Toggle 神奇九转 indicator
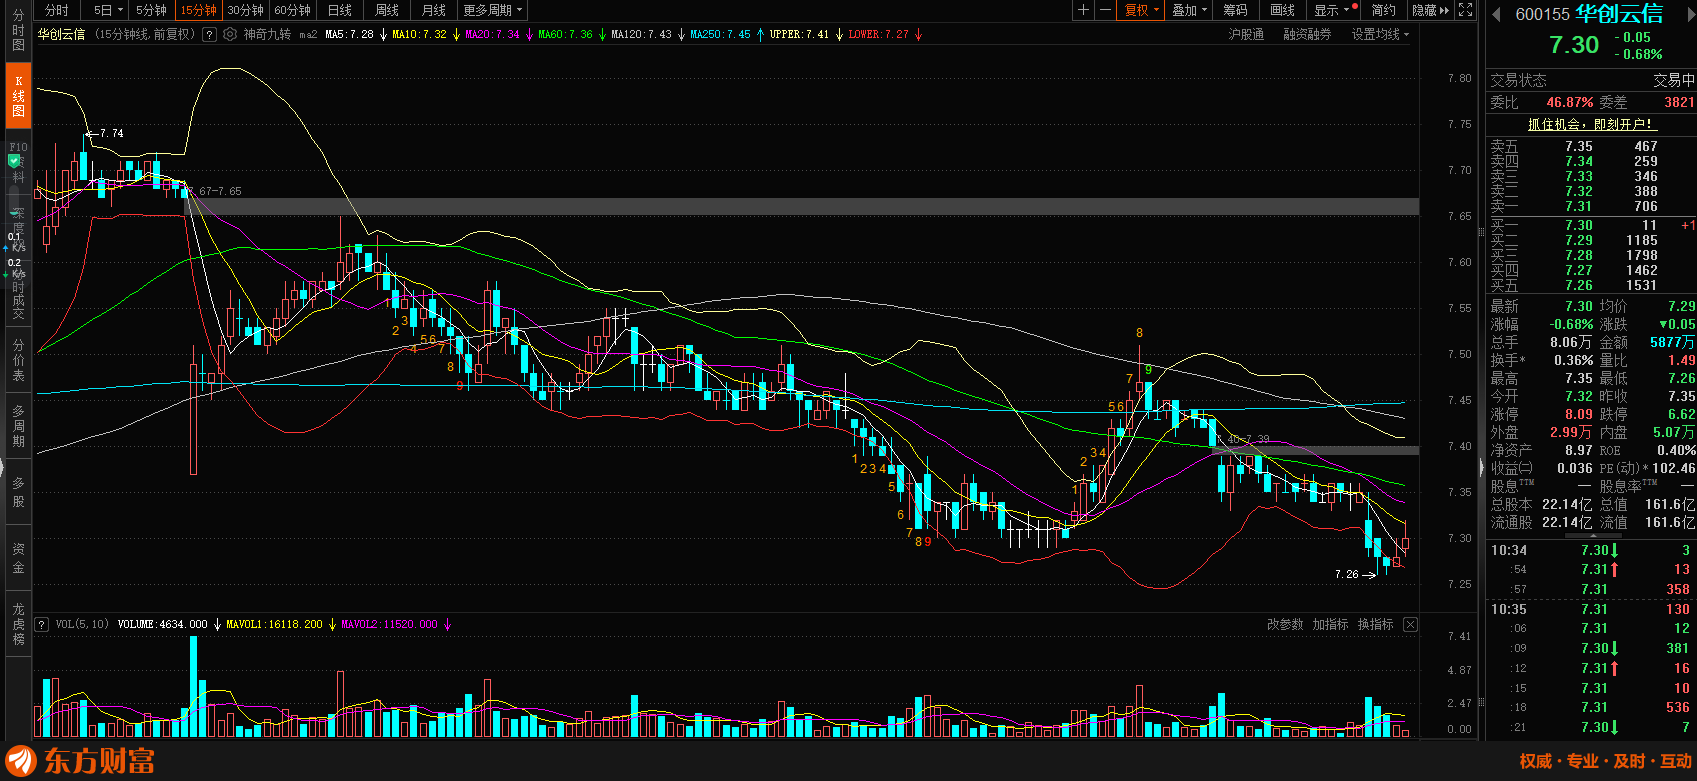The height and width of the screenshot is (781, 1697). coord(267,34)
